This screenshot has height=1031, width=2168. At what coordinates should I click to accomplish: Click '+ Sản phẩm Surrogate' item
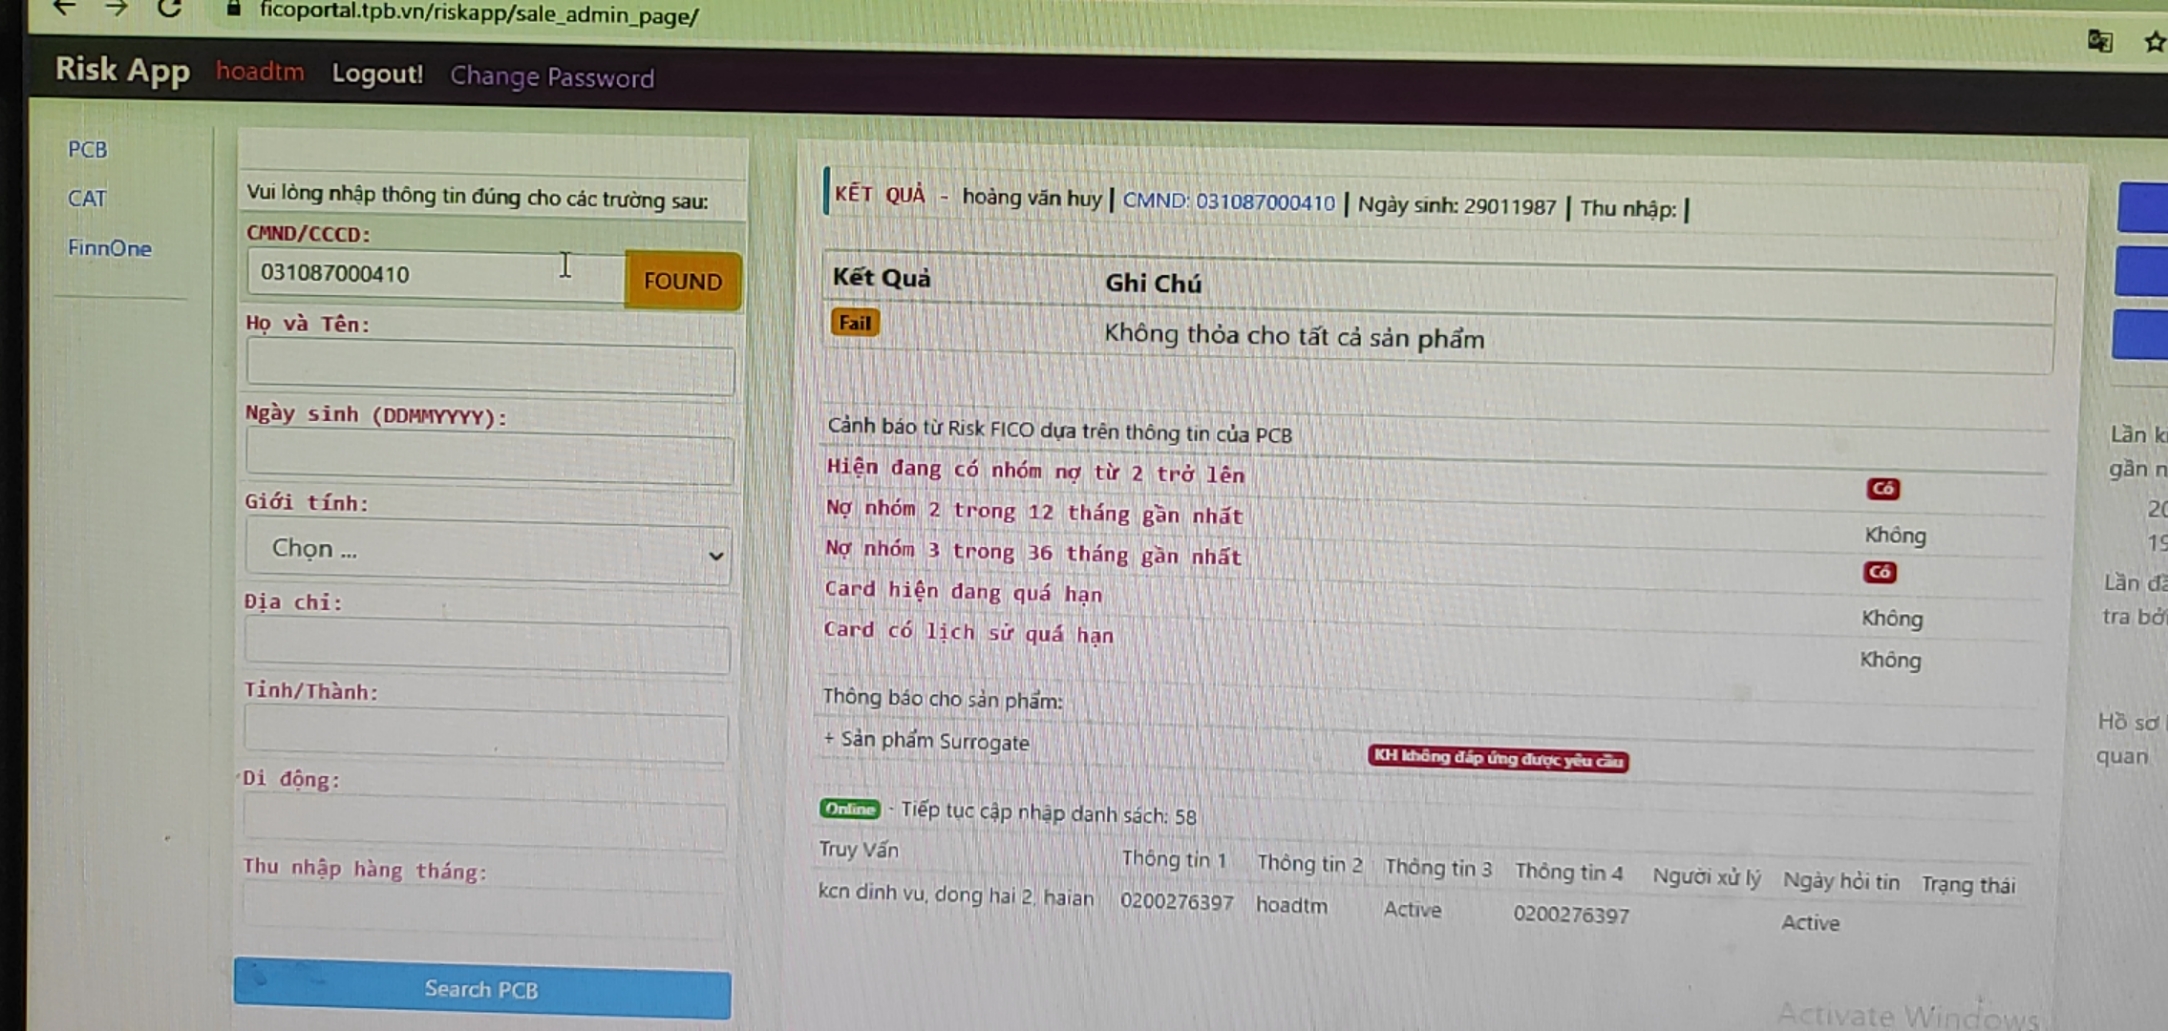(926, 741)
